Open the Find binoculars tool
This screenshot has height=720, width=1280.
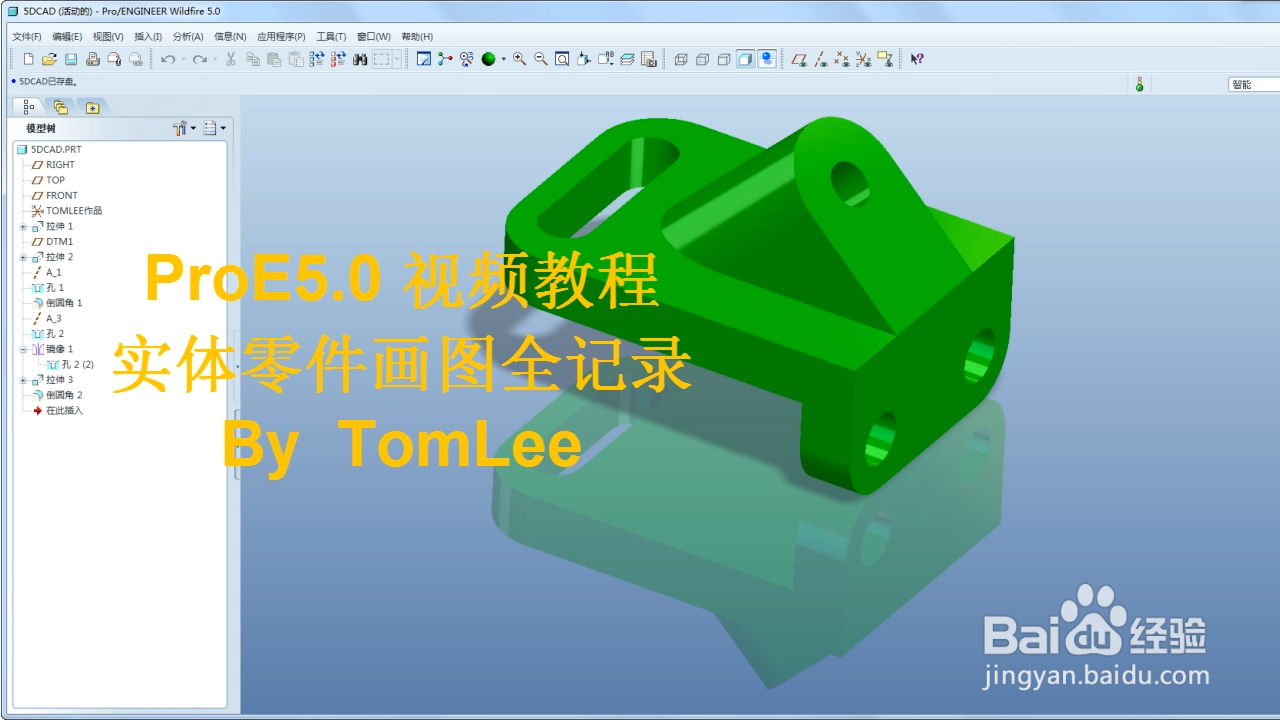pyautogui.click(x=360, y=59)
